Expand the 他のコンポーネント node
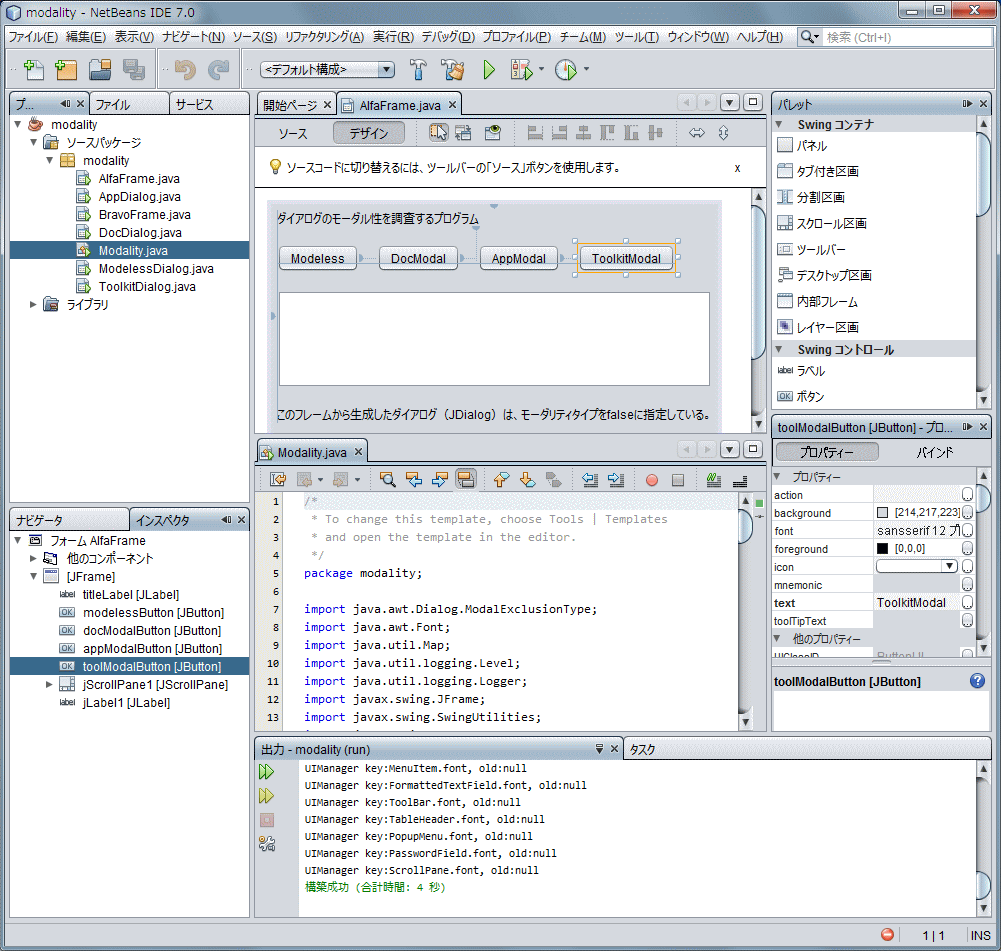This screenshot has width=1001, height=951. [x=34, y=558]
